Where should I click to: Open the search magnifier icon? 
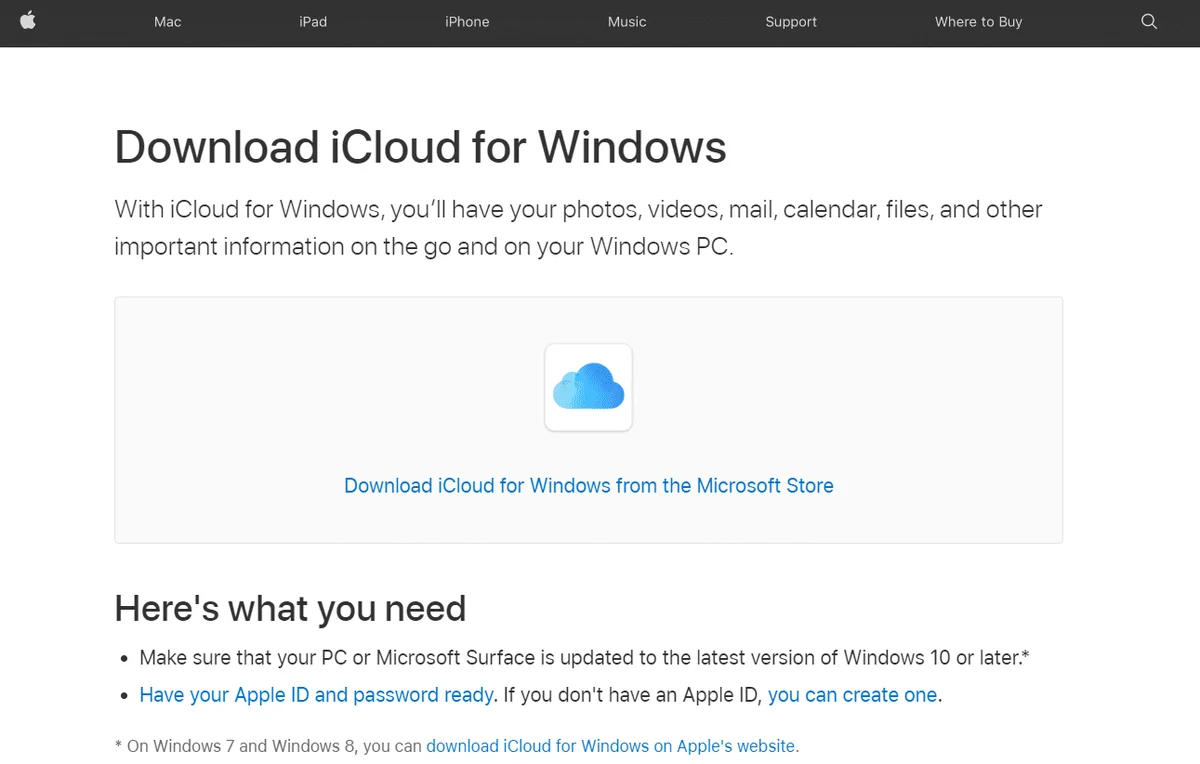pyautogui.click(x=1149, y=21)
